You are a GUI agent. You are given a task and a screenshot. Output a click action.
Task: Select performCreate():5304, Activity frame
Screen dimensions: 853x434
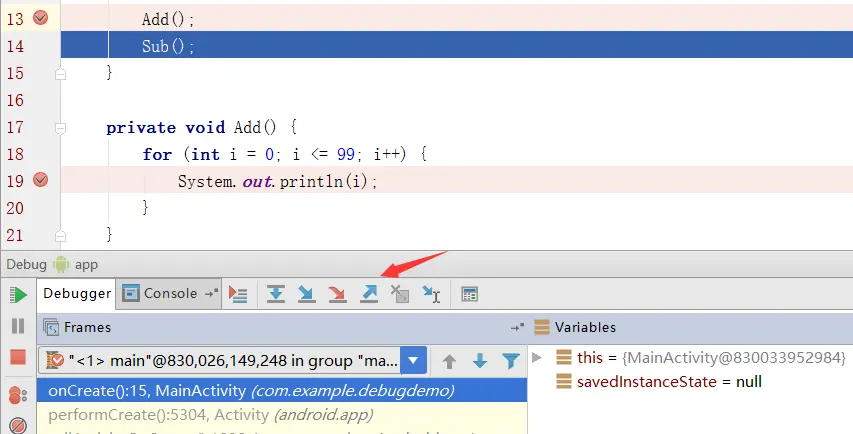pos(282,415)
